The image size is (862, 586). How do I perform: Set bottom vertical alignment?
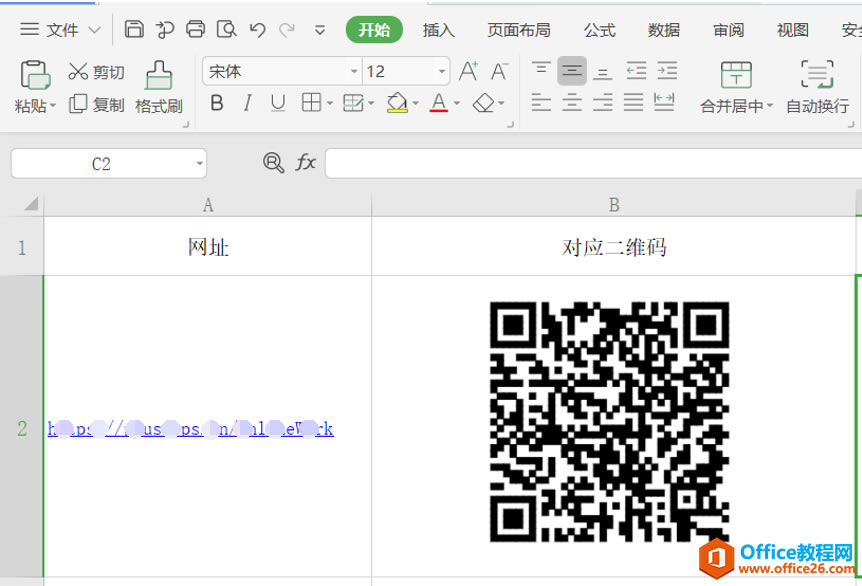[603, 72]
